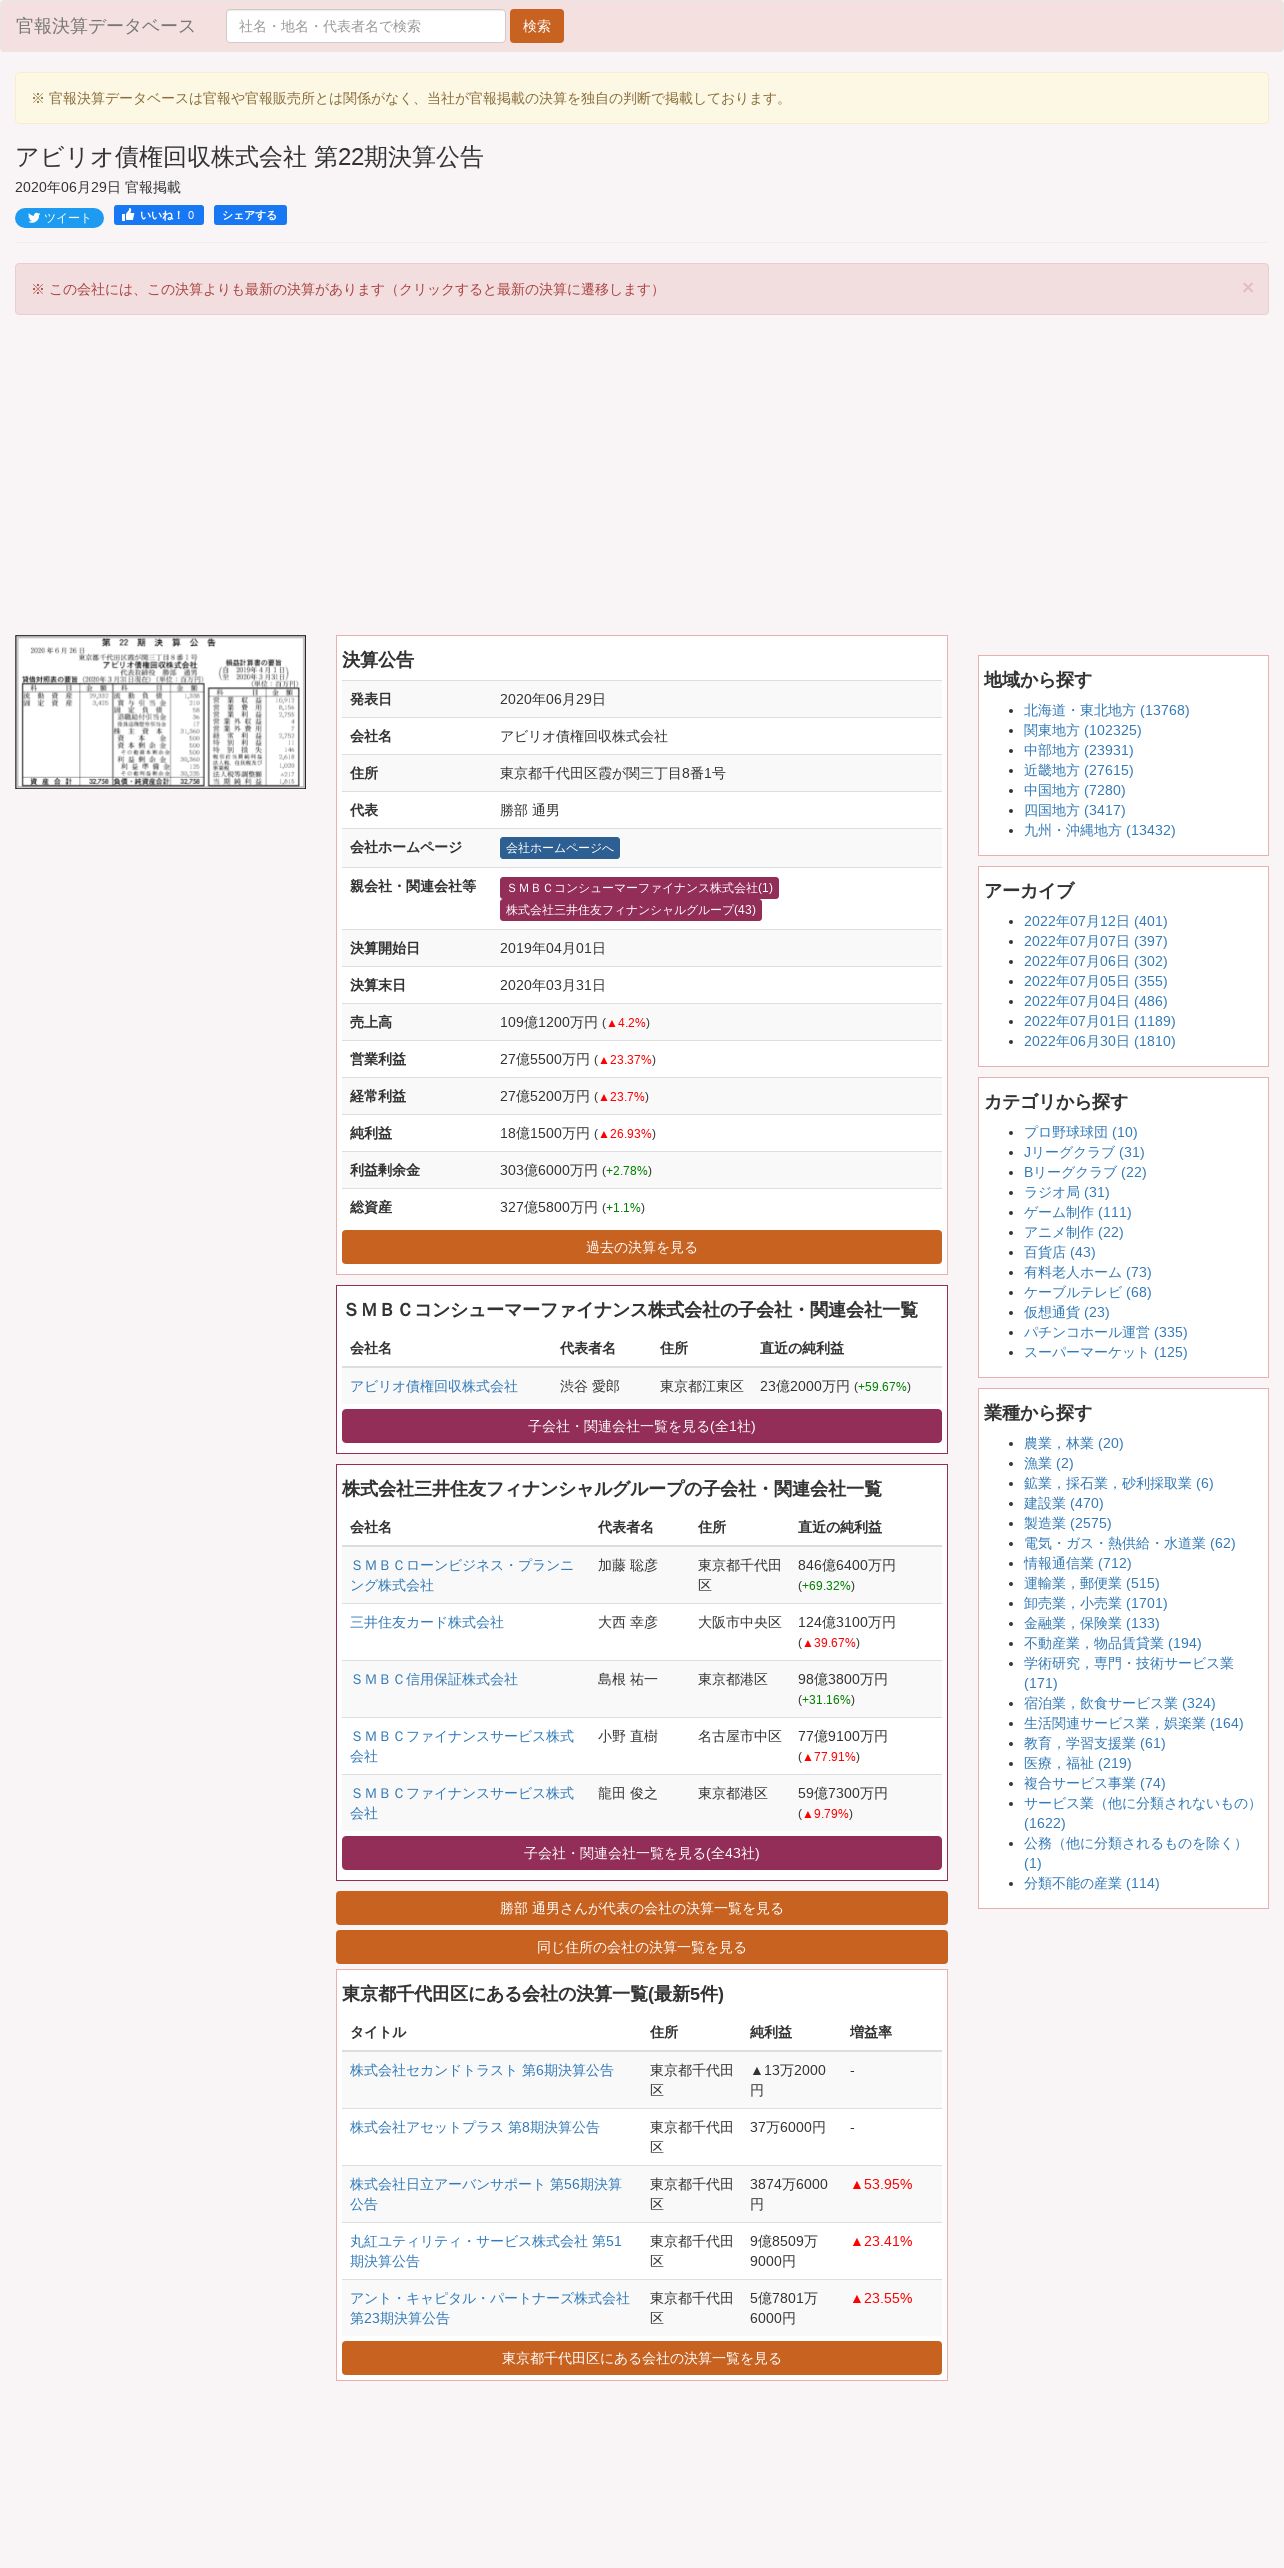Open 宿泊業，飲食サービス業 (324) industry link
The image size is (1284, 2568).
click(1119, 1703)
